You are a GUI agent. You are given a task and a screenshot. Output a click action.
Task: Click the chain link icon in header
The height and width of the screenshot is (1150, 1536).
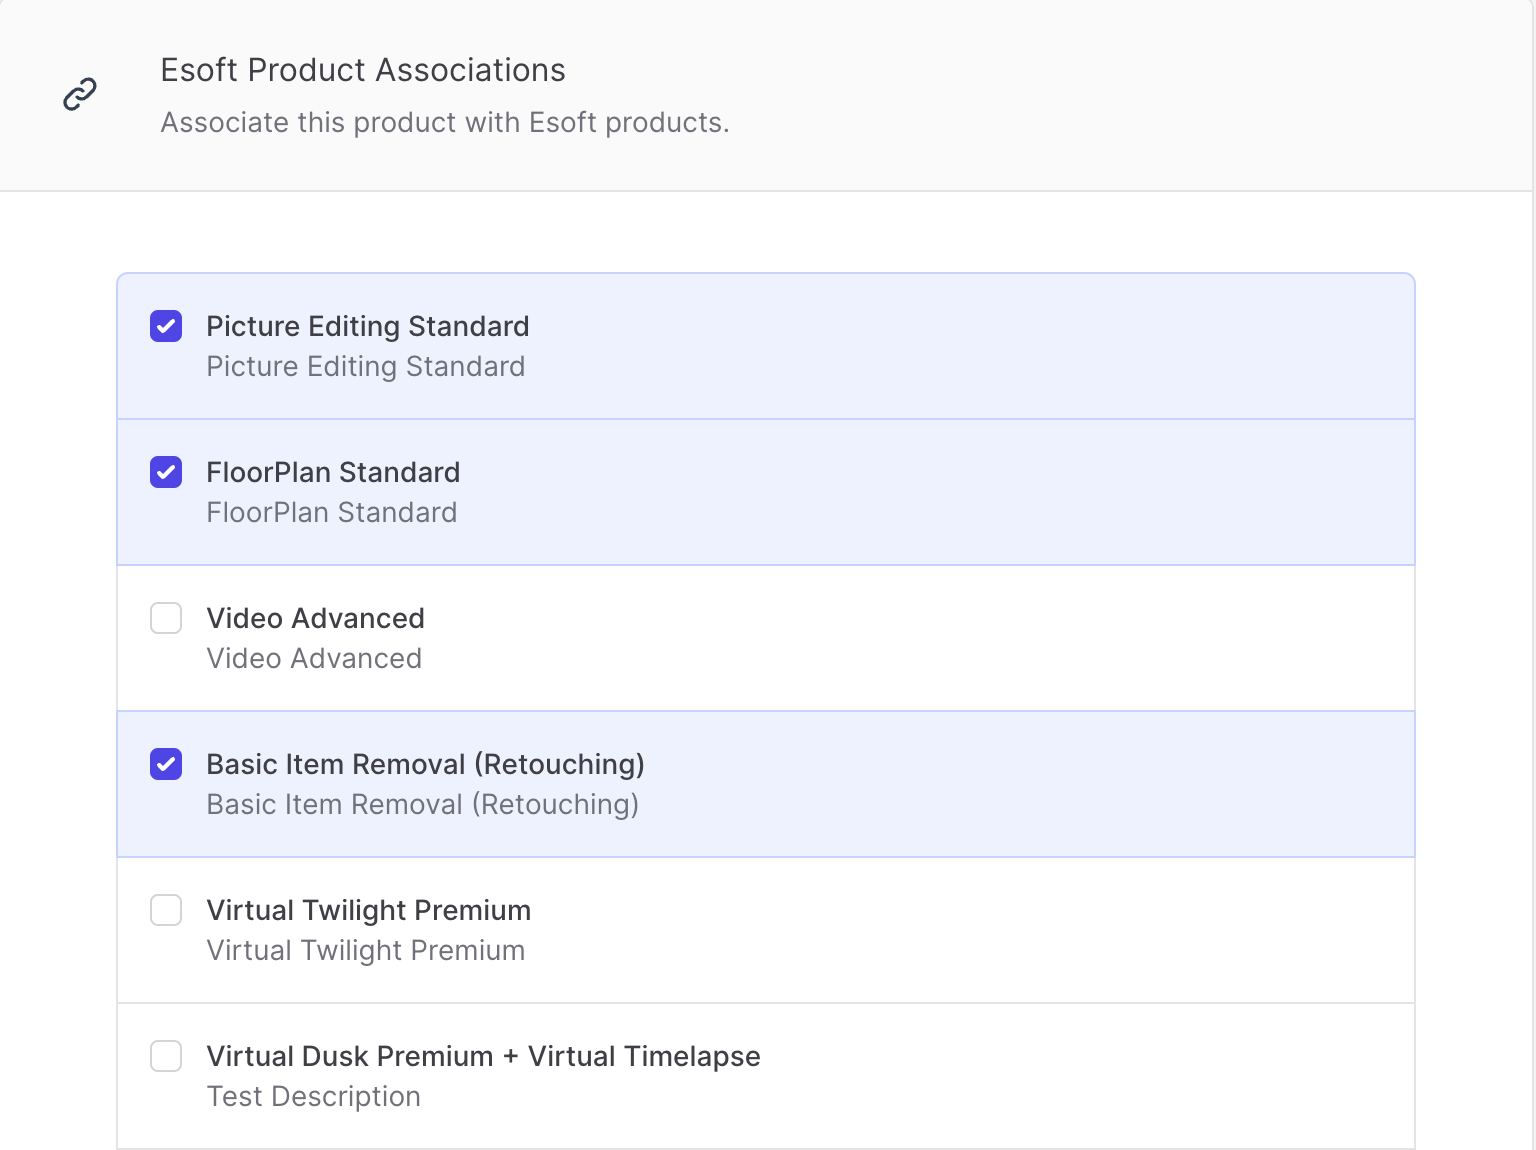click(x=80, y=94)
